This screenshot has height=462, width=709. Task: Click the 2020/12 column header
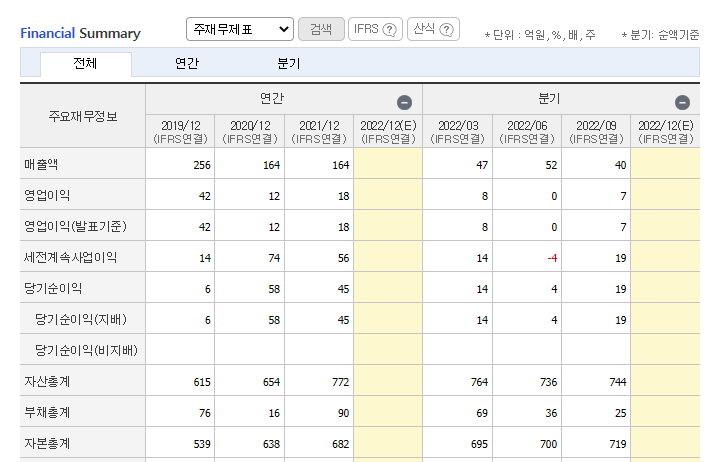[x=250, y=132]
